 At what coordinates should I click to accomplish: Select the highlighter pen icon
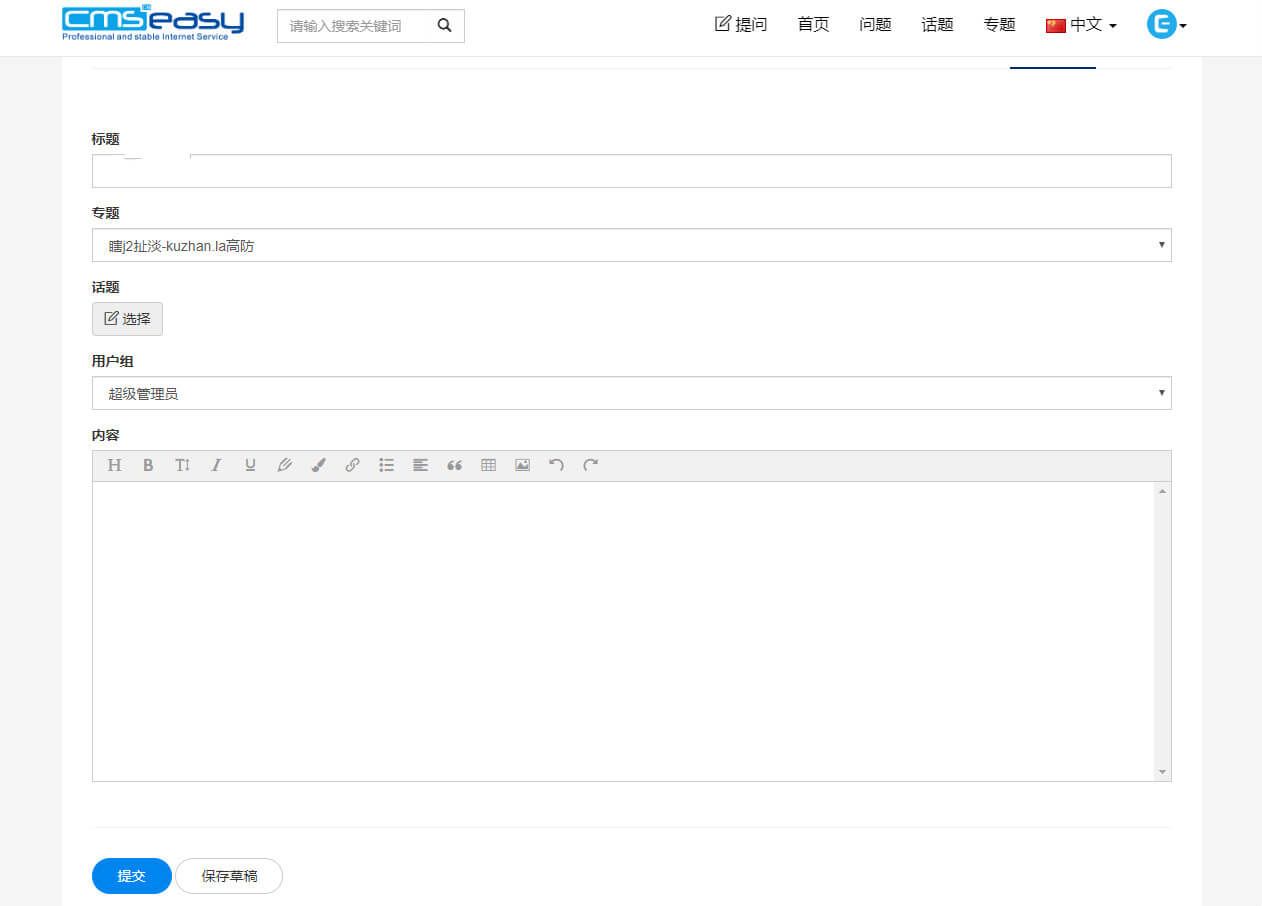pyautogui.click(x=285, y=464)
